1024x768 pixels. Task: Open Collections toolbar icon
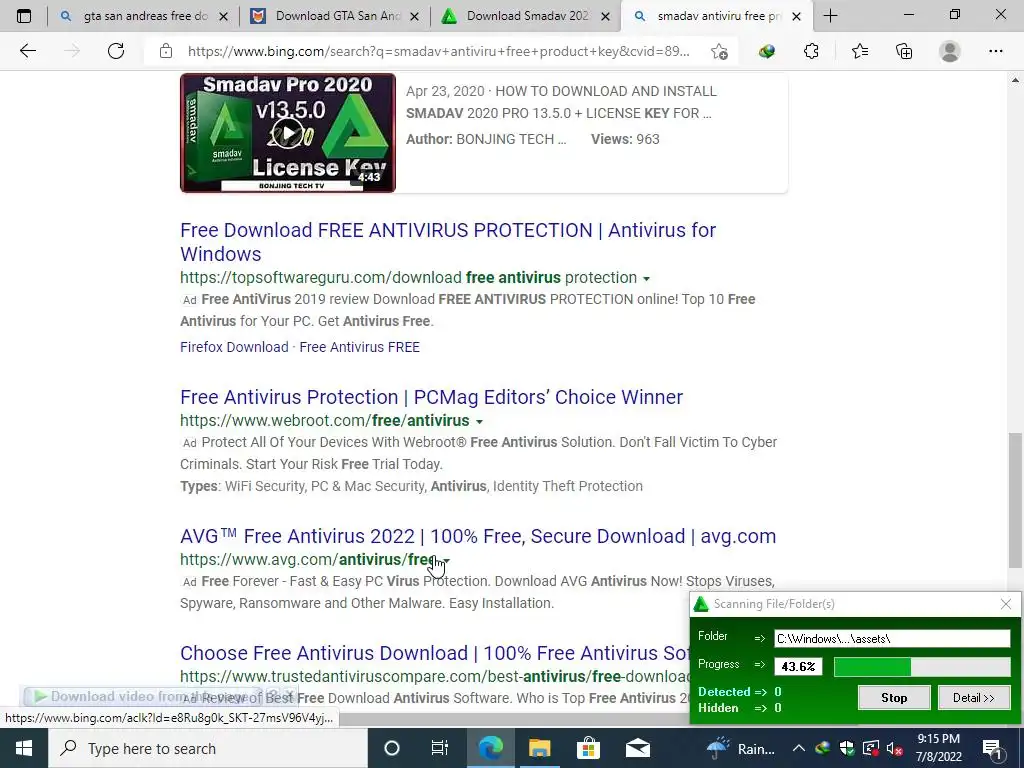click(904, 51)
